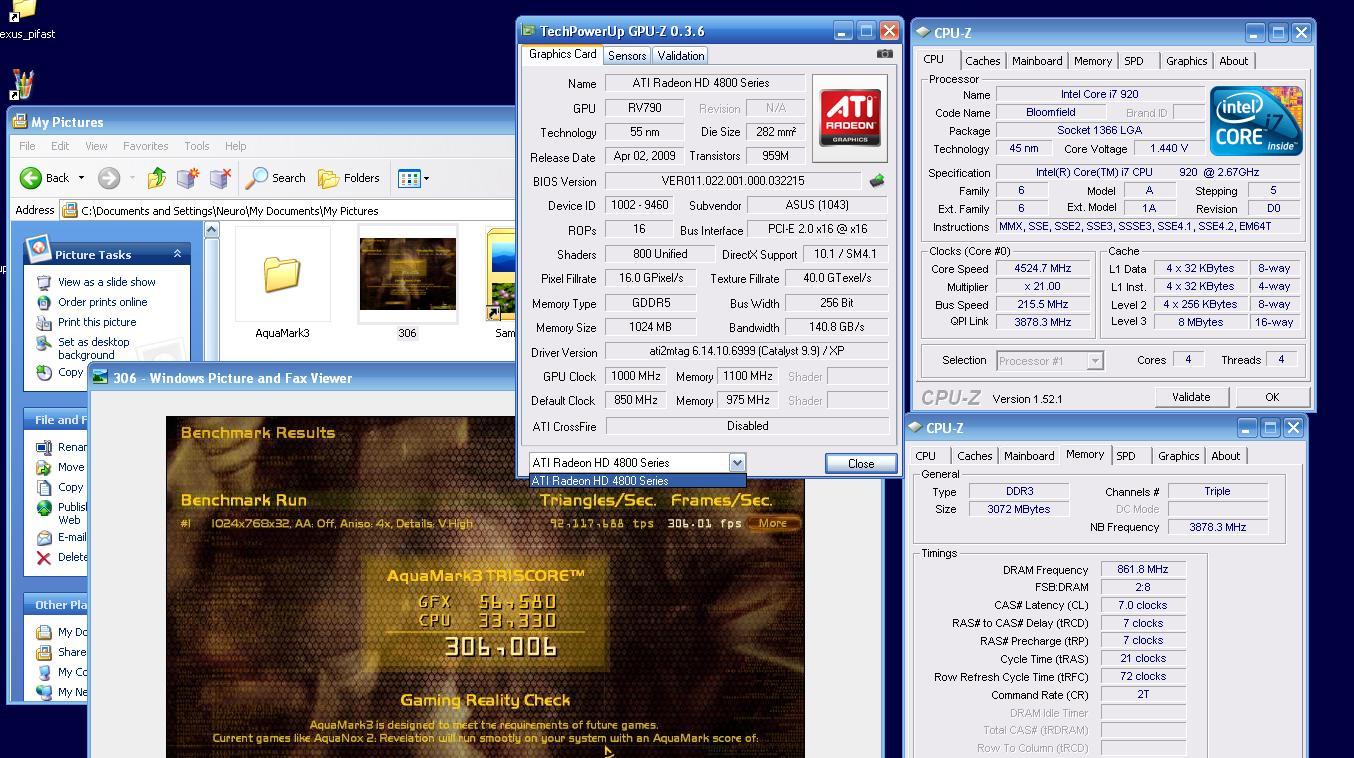1354x758 pixels.
Task: Click the Search magnifier in My Pictures toolbar
Action: point(257,178)
